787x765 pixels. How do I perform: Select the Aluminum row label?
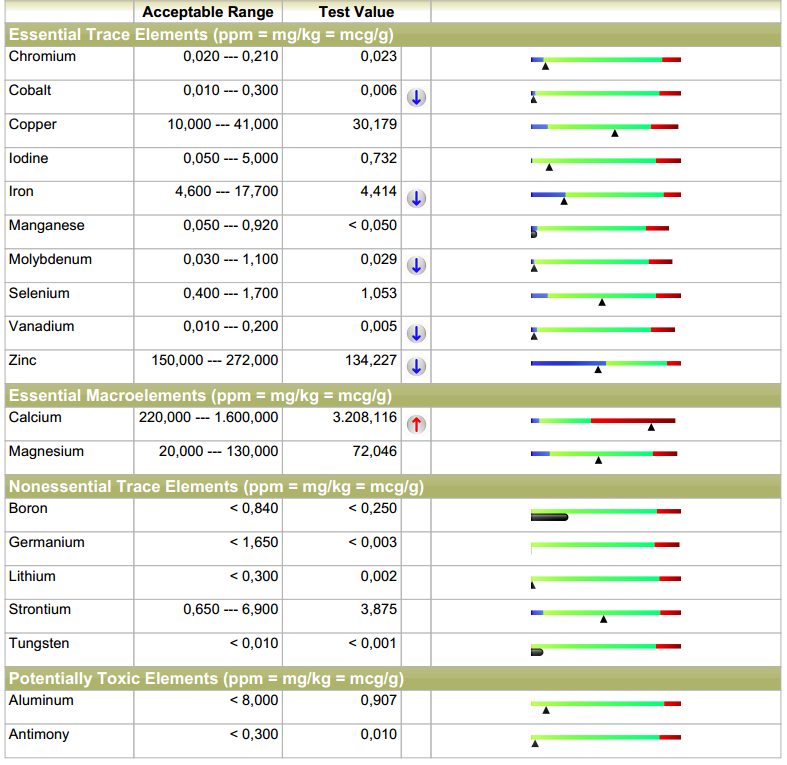pos(41,700)
